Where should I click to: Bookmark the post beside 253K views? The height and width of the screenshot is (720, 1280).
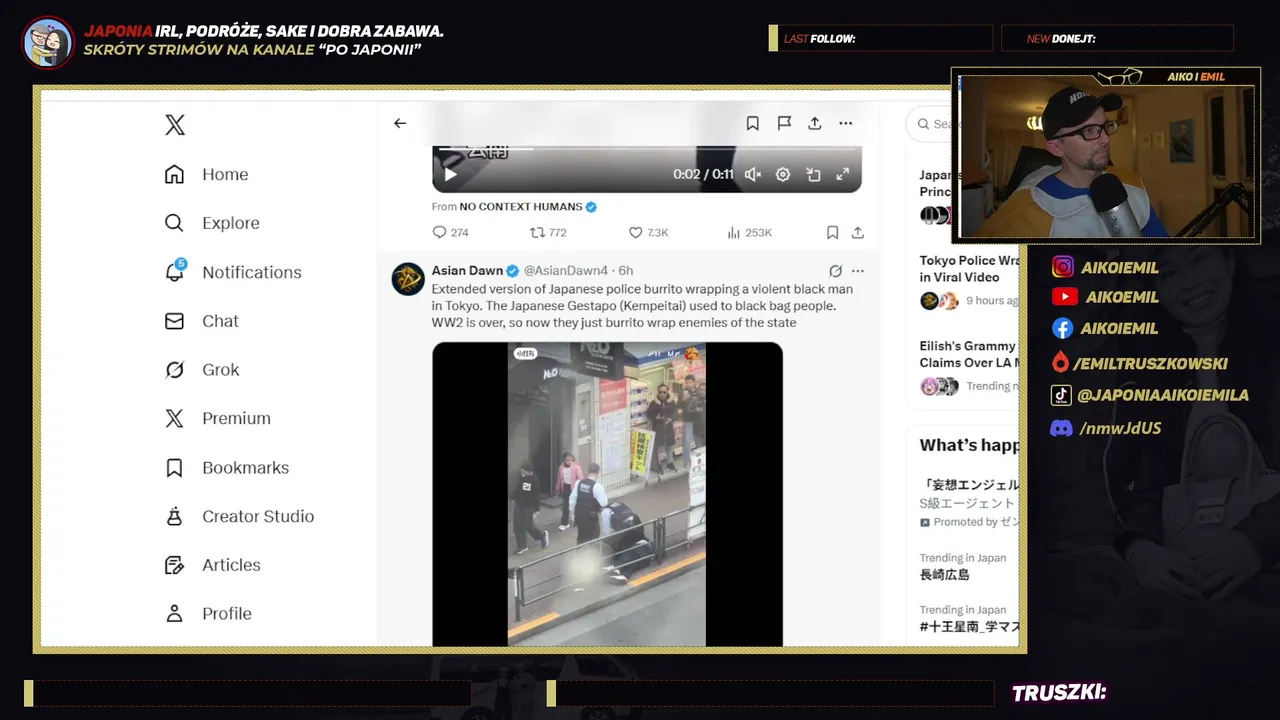832,232
